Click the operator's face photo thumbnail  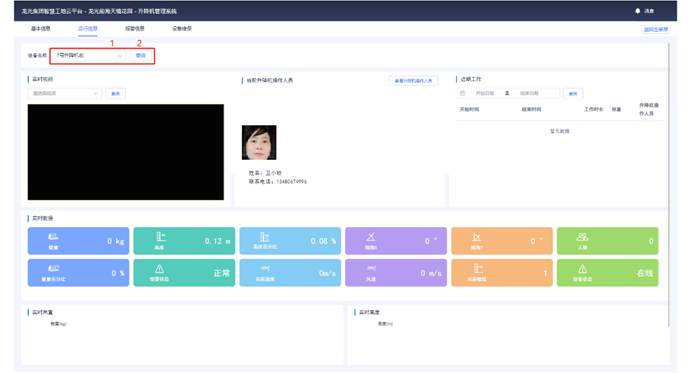pyautogui.click(x=259, y=142)
